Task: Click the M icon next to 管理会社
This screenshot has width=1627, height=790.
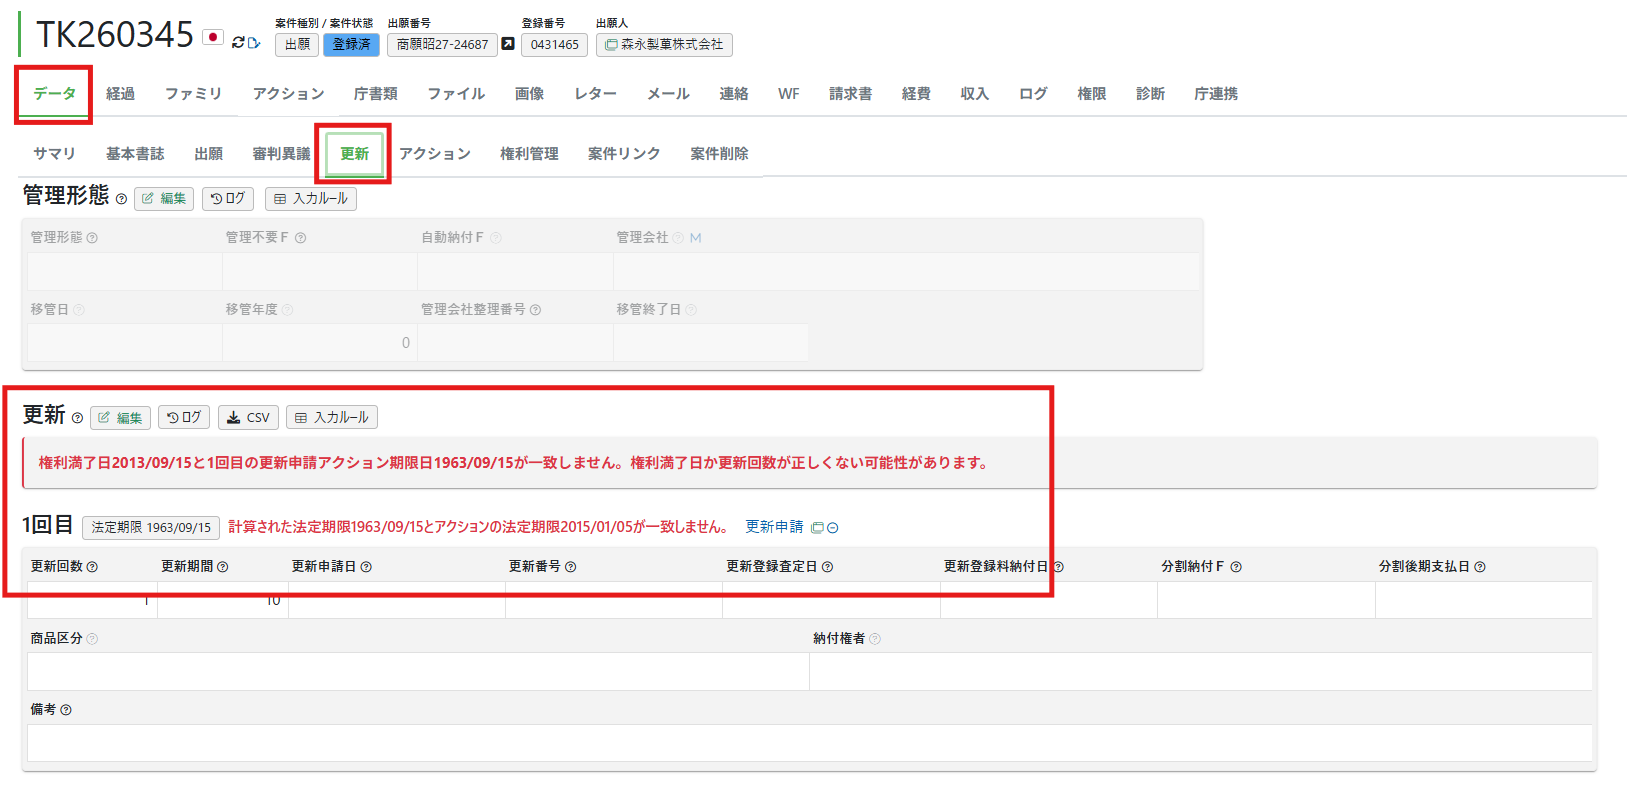Action: [x=696, y=238]
